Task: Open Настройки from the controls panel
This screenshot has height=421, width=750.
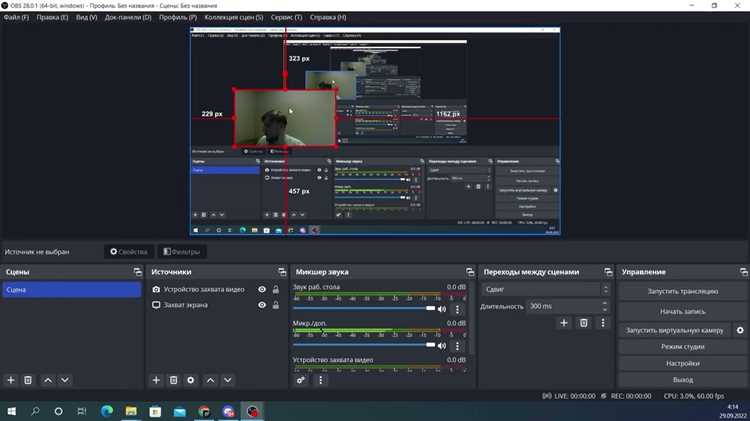Action: 683,363
